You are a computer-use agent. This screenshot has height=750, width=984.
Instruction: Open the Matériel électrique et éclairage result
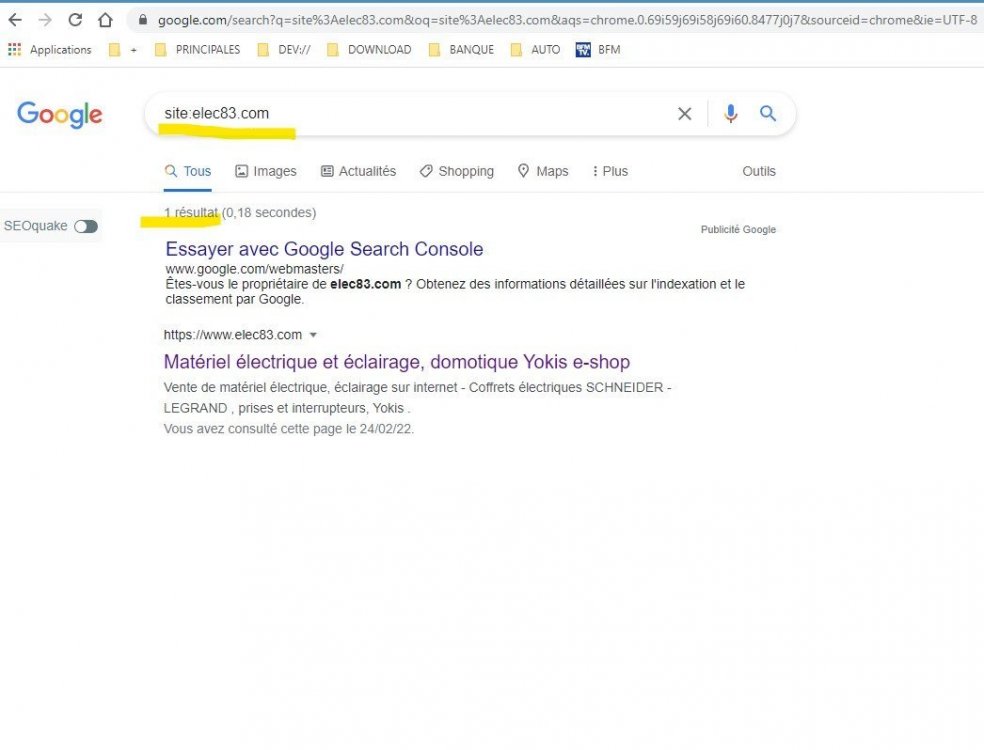tap(397, 362)
